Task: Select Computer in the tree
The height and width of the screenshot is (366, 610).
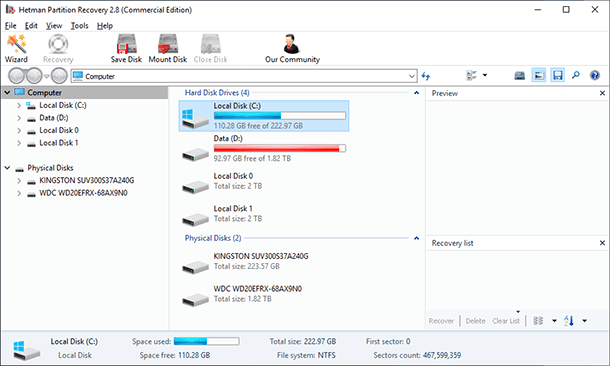Action: pyautogui.click(x=44, y=93)
